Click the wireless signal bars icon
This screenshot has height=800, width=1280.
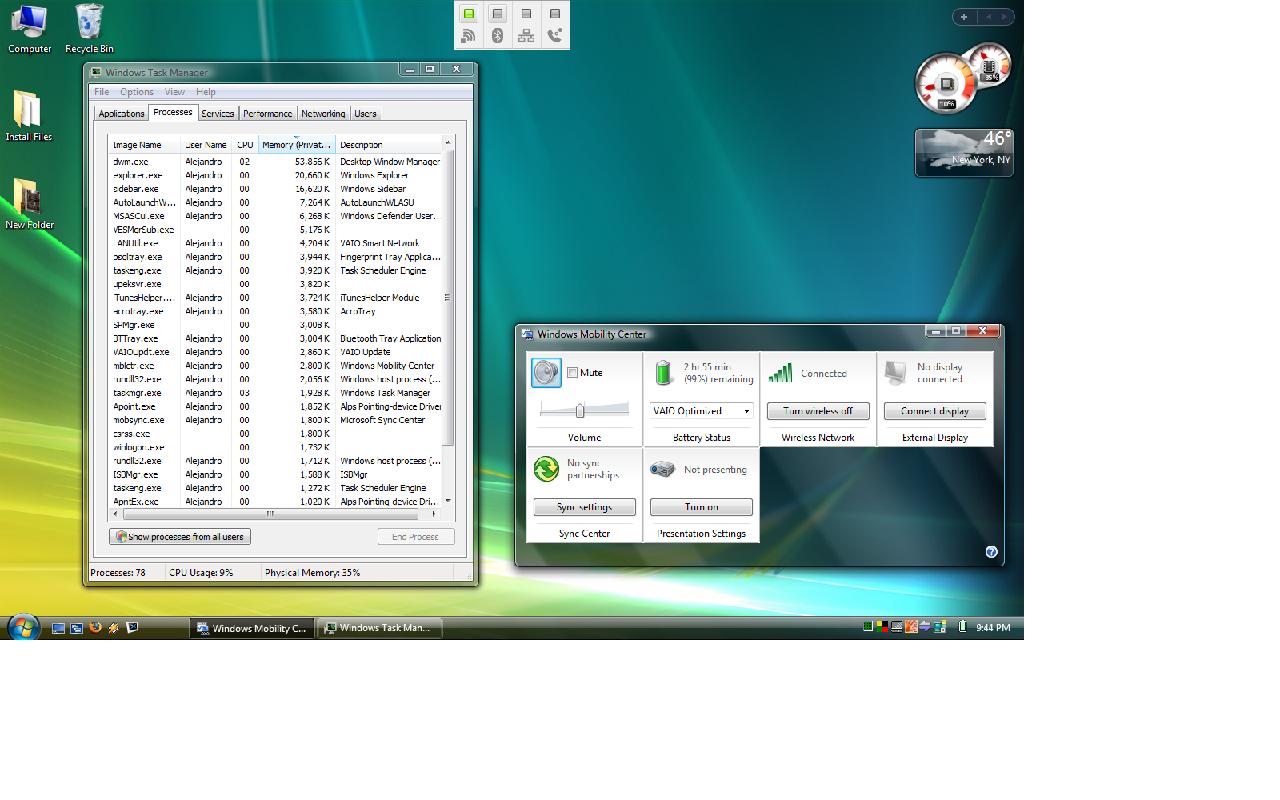coord(780,373)
